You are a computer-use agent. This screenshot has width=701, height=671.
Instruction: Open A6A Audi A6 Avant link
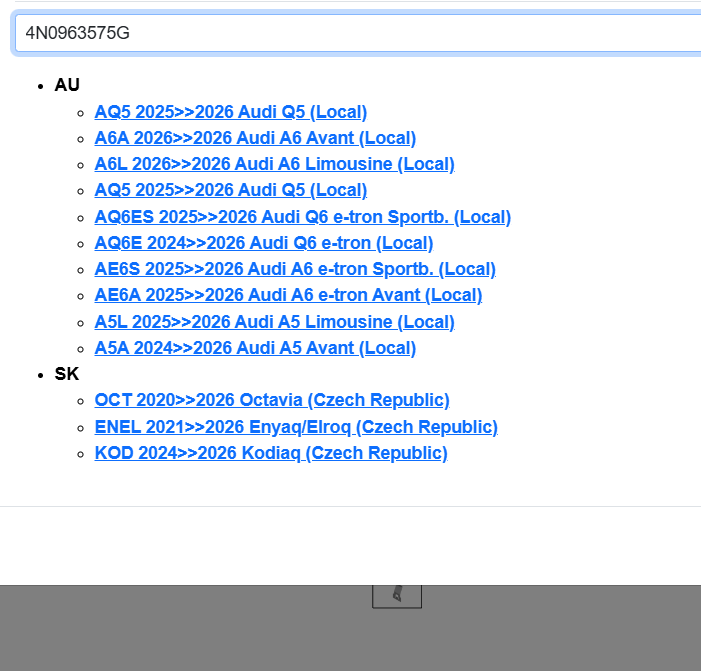(255, 138)
